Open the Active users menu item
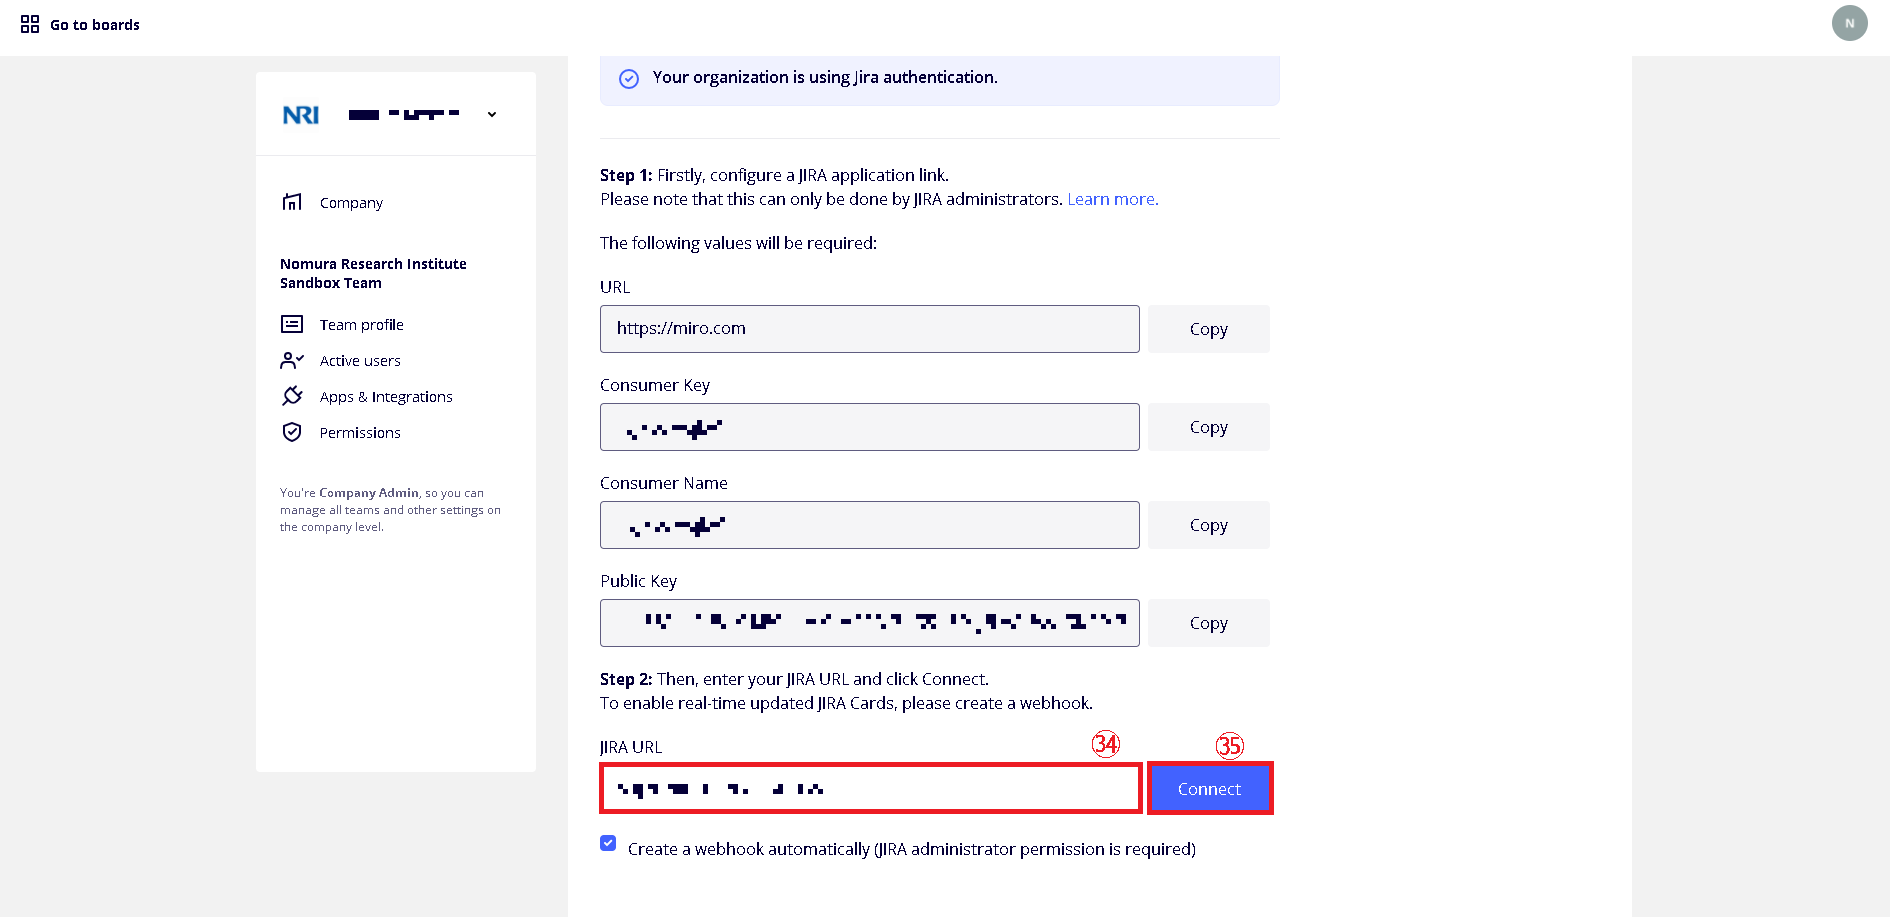This screenshot has width=1890, height=917. [360, 361]
